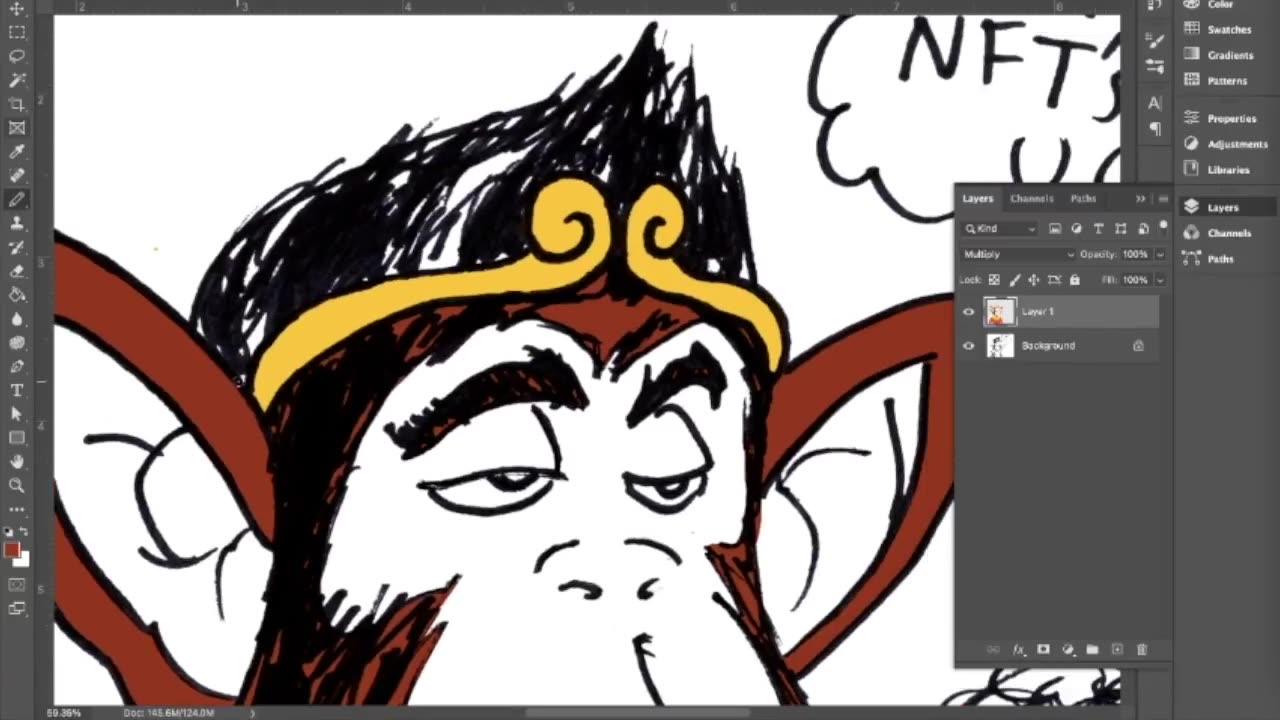Select the Layers tab
Image resolution: width=1280 pixels, height=720 pixels.
tap(977, 198)
